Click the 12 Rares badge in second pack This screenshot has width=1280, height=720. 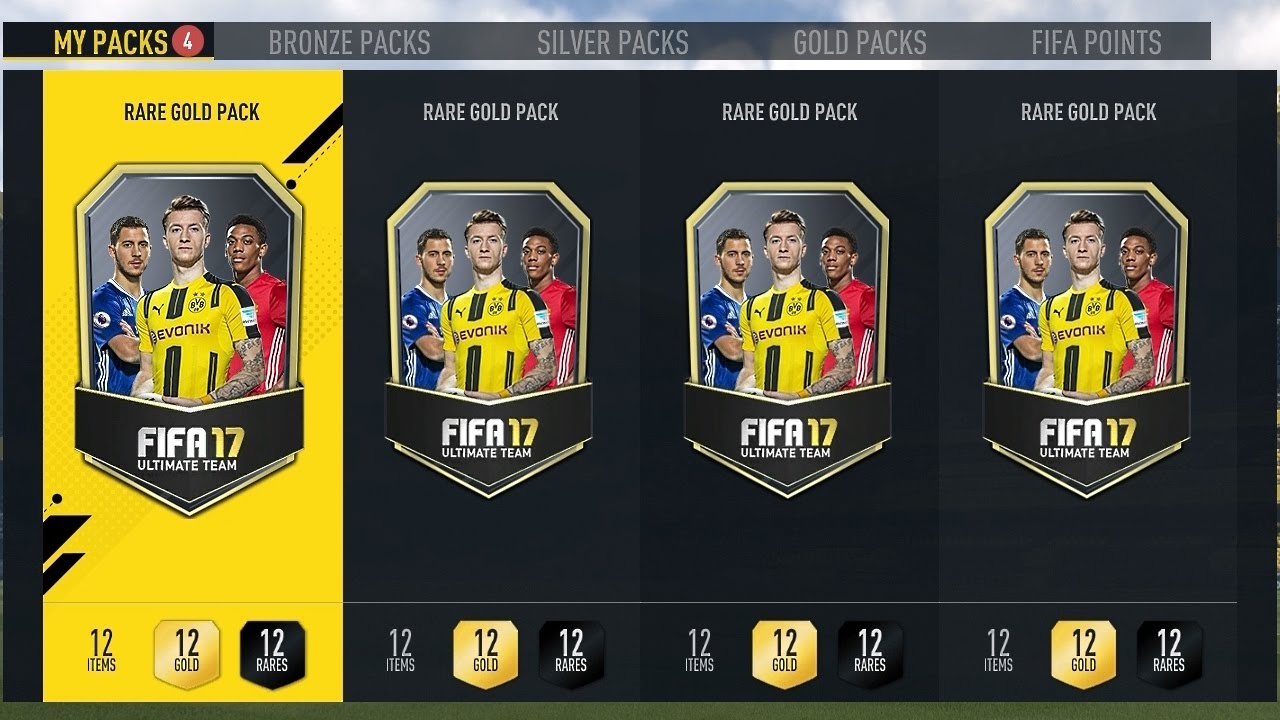click(x=571, y=654)
